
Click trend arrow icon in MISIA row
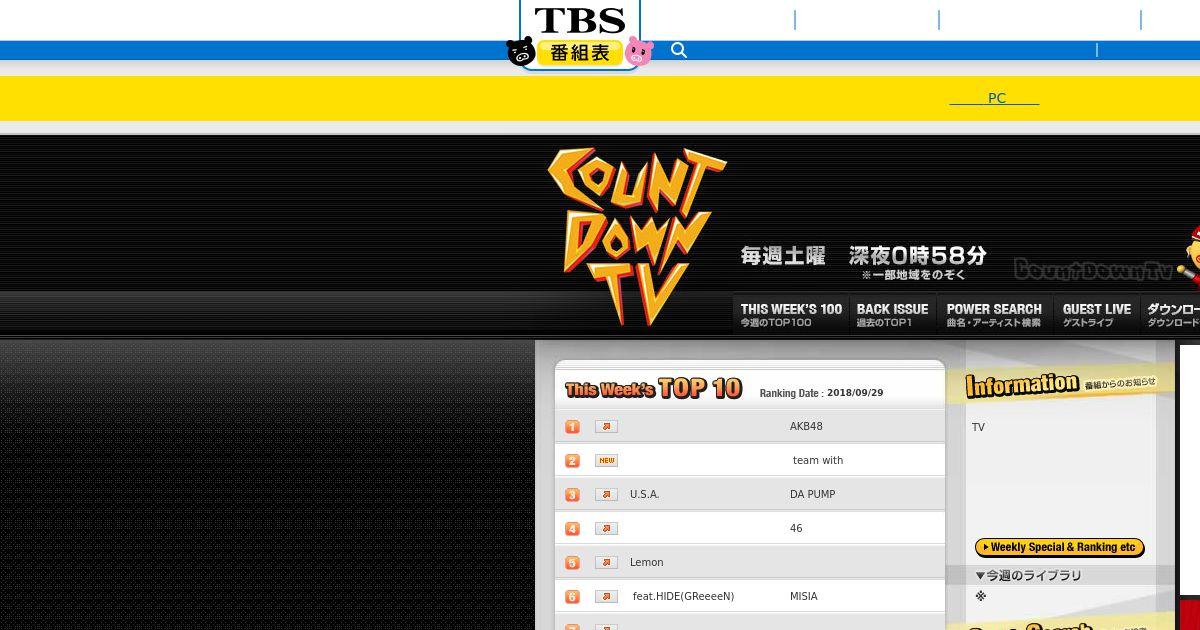tap(606, 596)
